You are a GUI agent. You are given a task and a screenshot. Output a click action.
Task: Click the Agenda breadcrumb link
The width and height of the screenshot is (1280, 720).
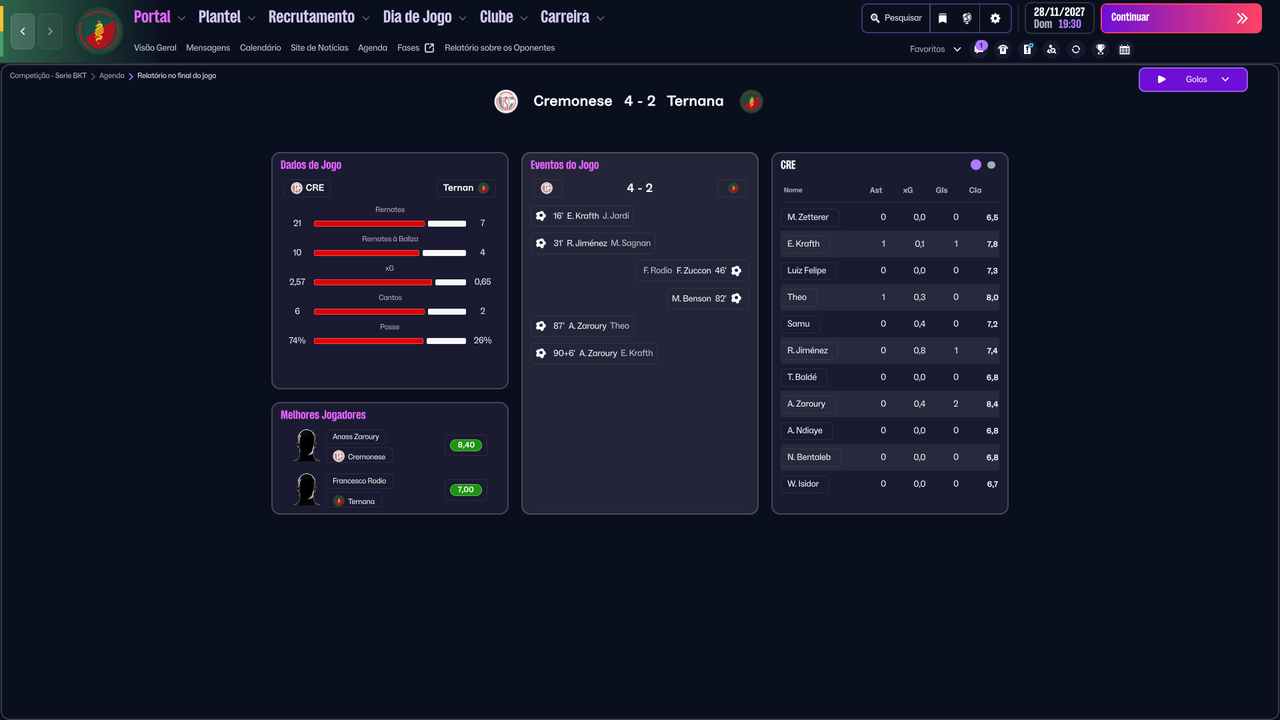[112, 76]
